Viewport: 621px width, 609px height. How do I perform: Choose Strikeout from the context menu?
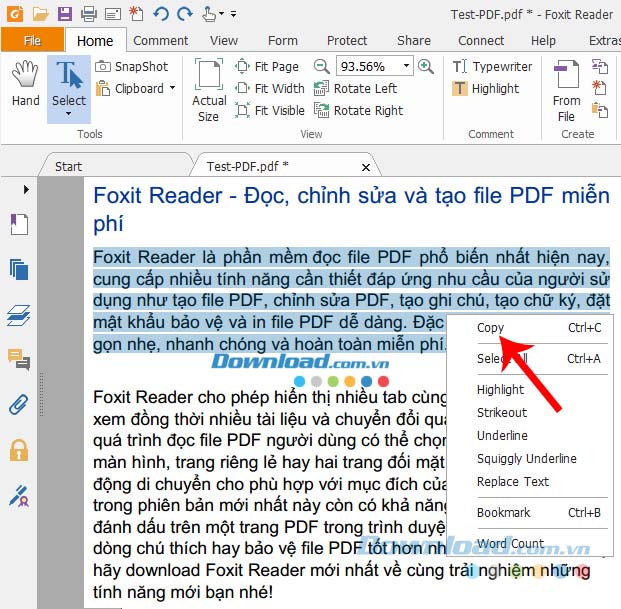(530, 413)
